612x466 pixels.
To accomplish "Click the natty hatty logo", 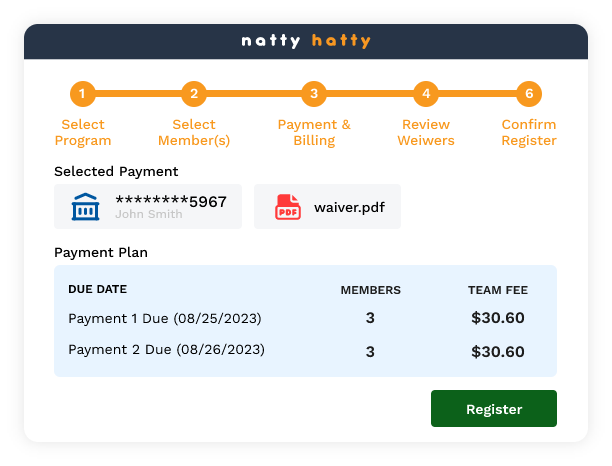I will pyautogui.click(x=306, y=41).
